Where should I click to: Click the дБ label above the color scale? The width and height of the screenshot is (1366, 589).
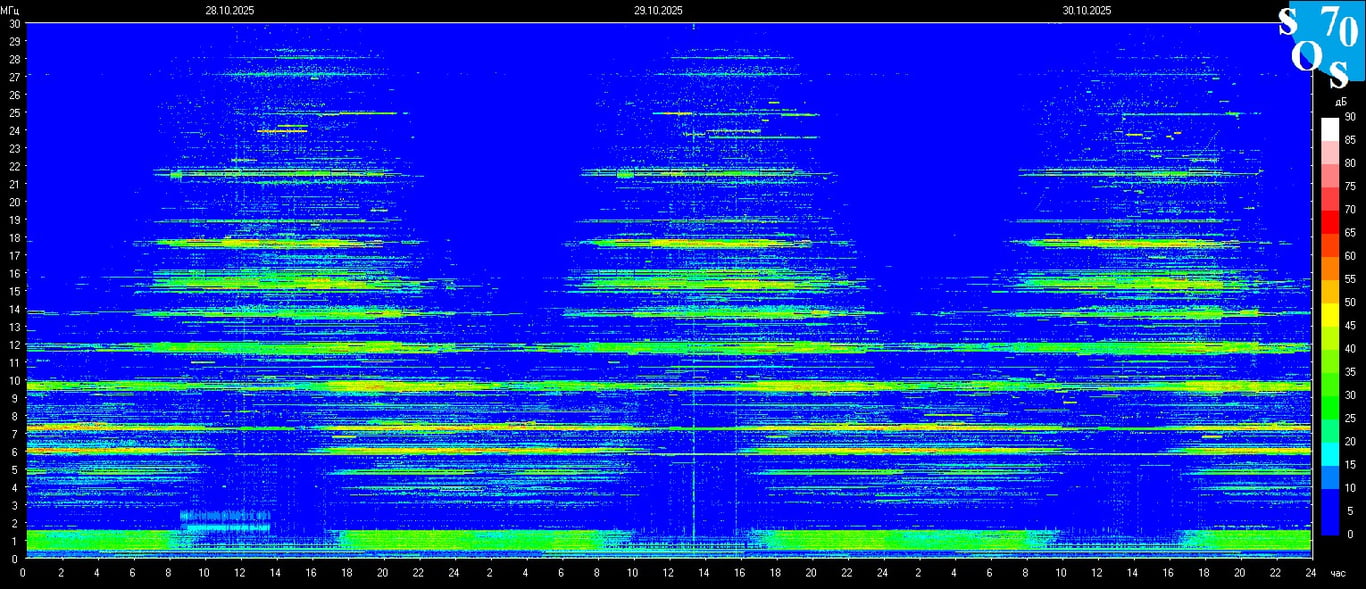tap(1339, 102)
